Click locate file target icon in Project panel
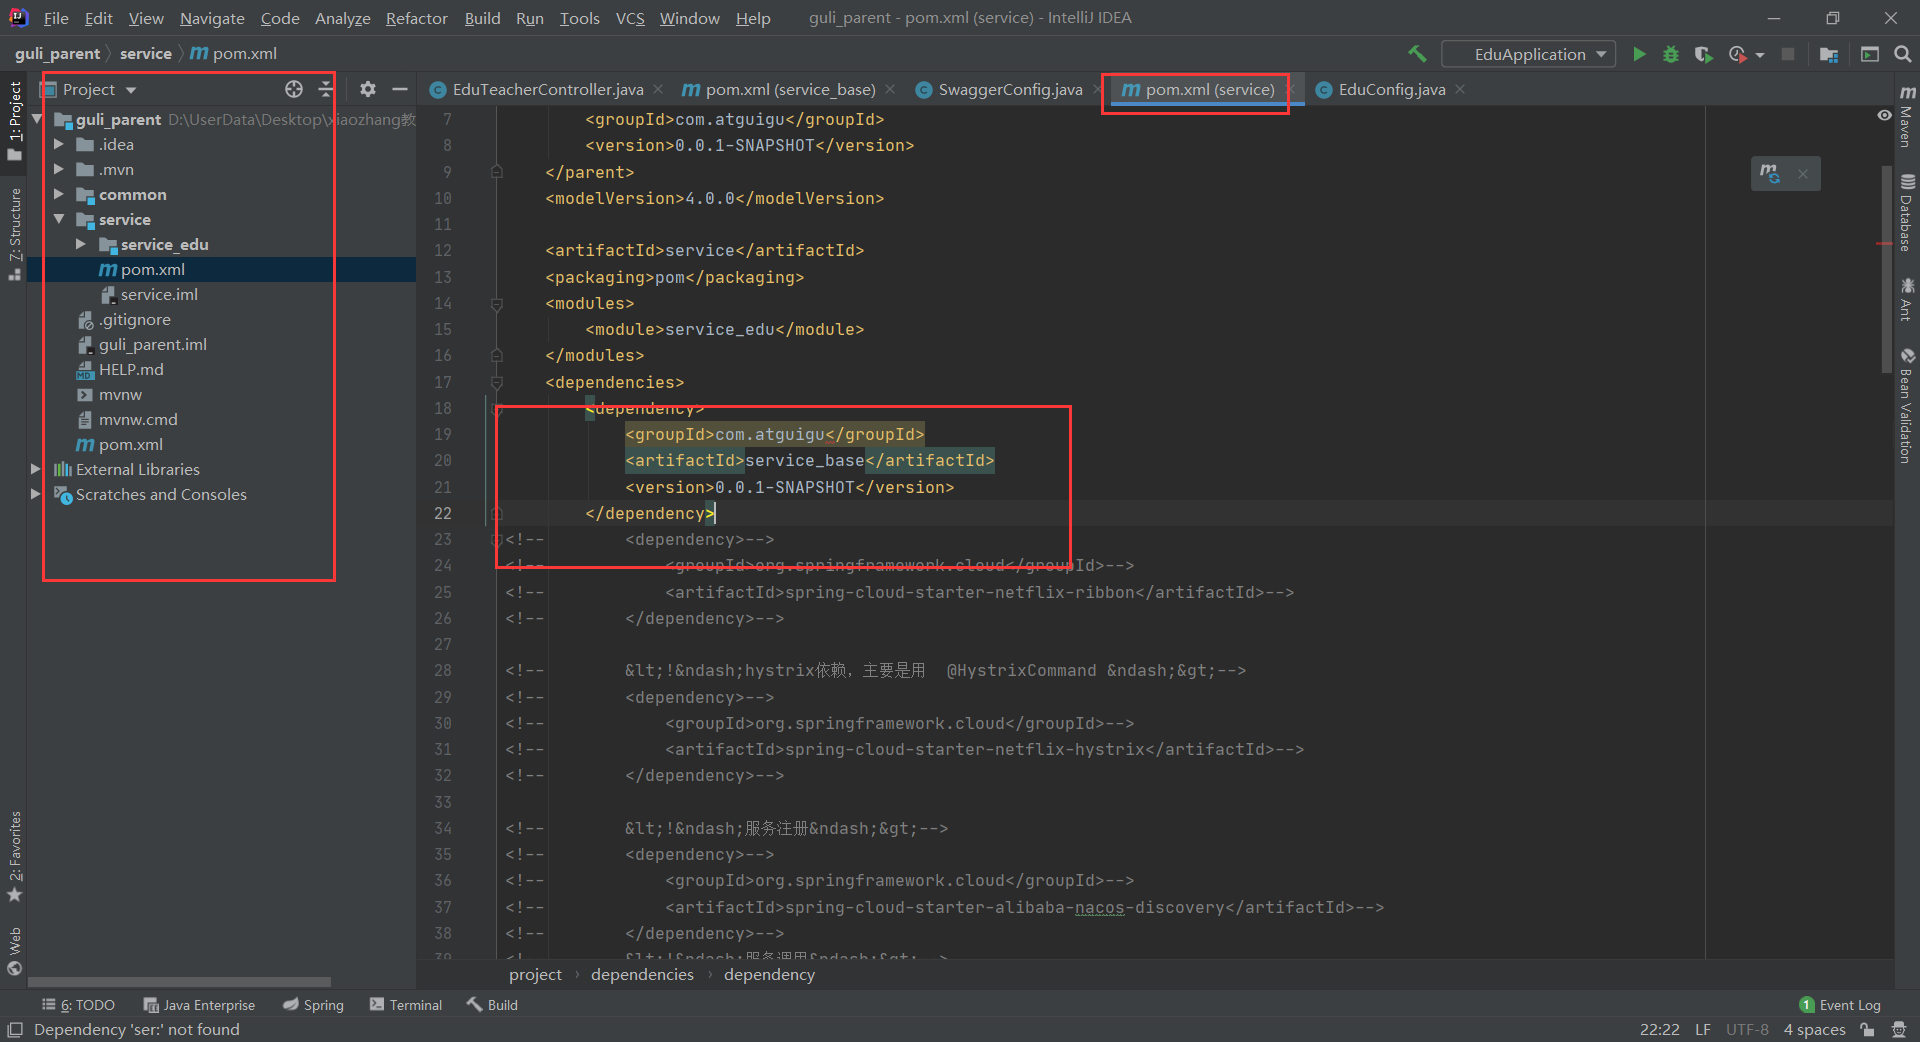Screen dimensions: 1920x1042 pyautogui.click(x=294, y=89)
